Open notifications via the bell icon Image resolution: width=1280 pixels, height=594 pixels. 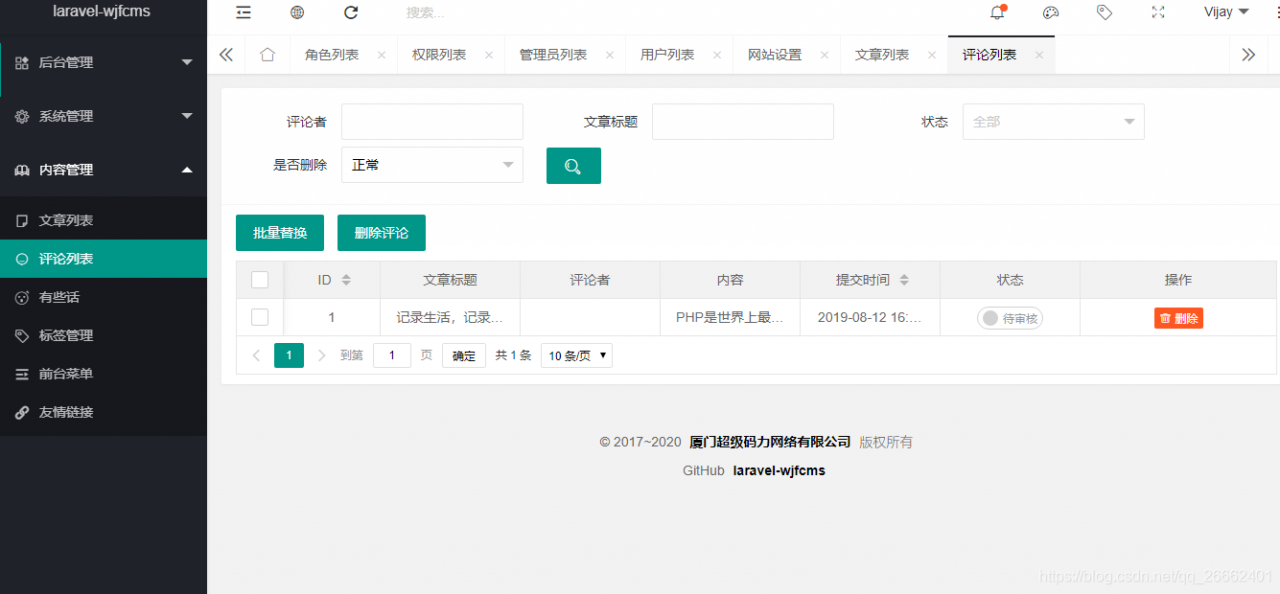[994, 12]
